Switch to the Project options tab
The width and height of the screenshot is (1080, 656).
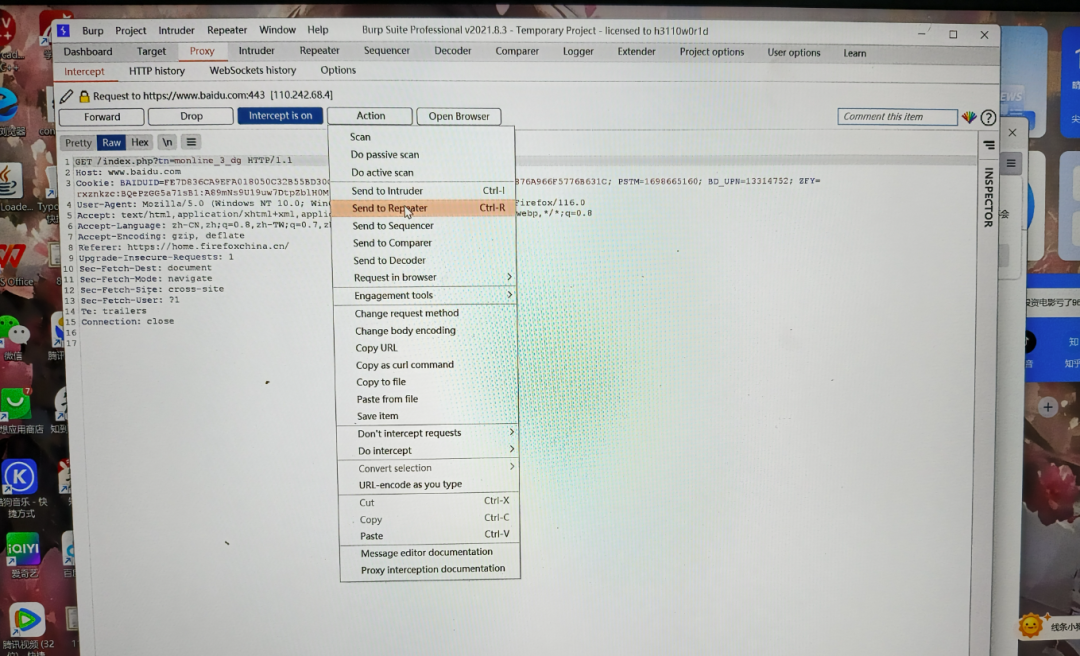(x=712, y=52)
